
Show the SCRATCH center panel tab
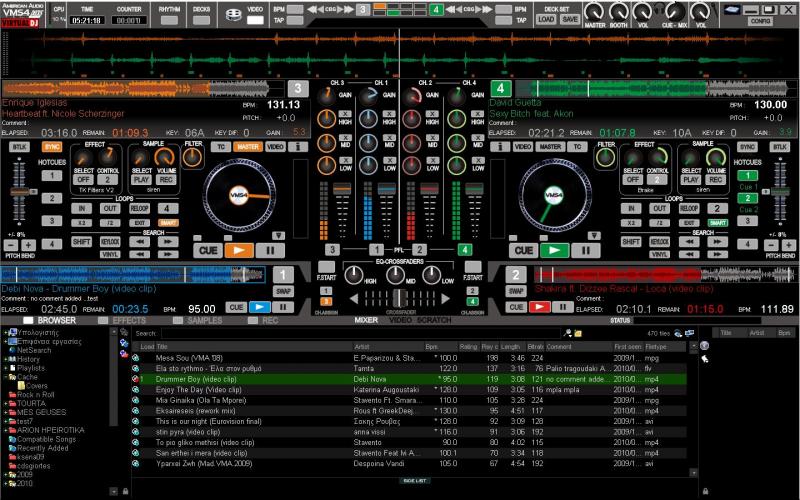[x=434, y=320]
